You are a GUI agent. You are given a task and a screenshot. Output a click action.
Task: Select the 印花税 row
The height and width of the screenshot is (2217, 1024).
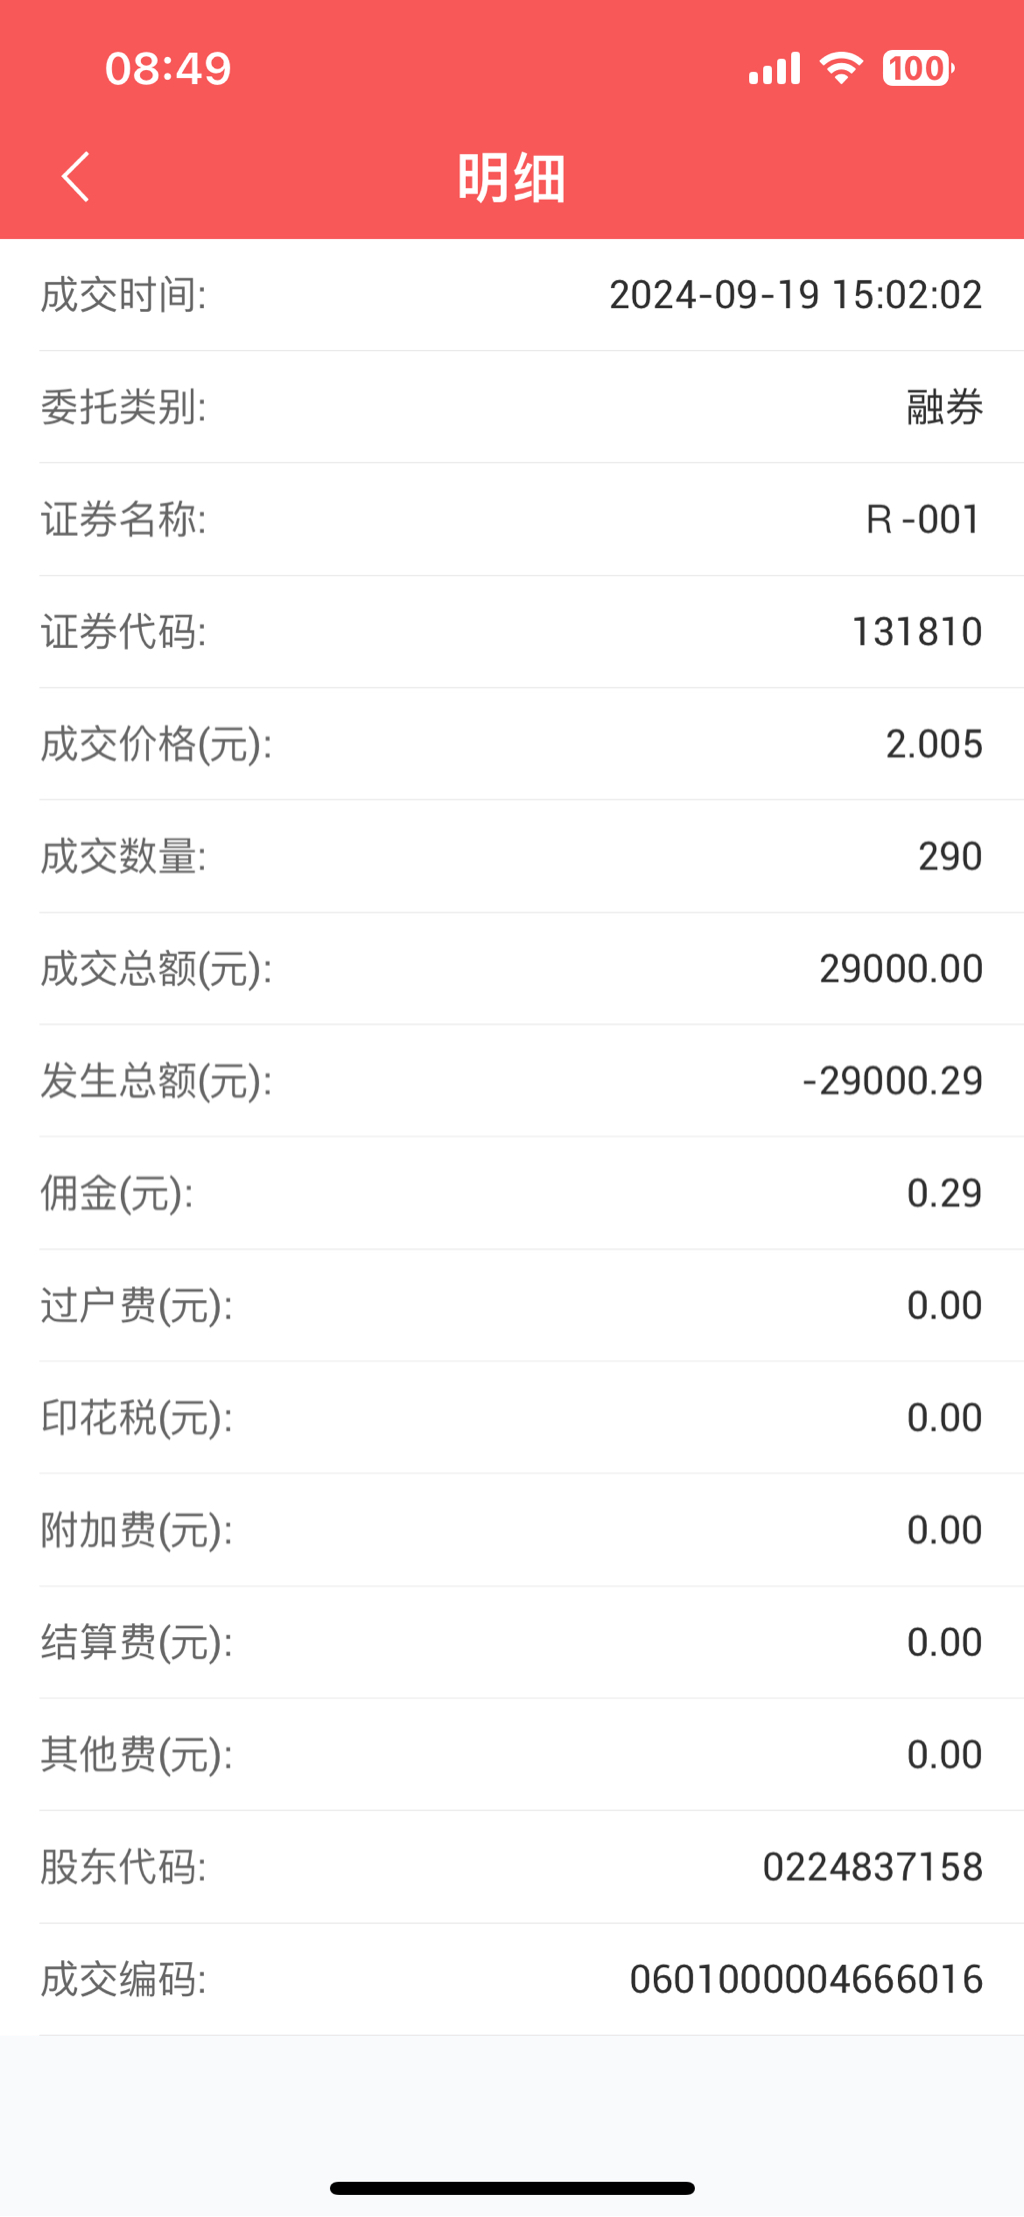(x=512, y=1417)
